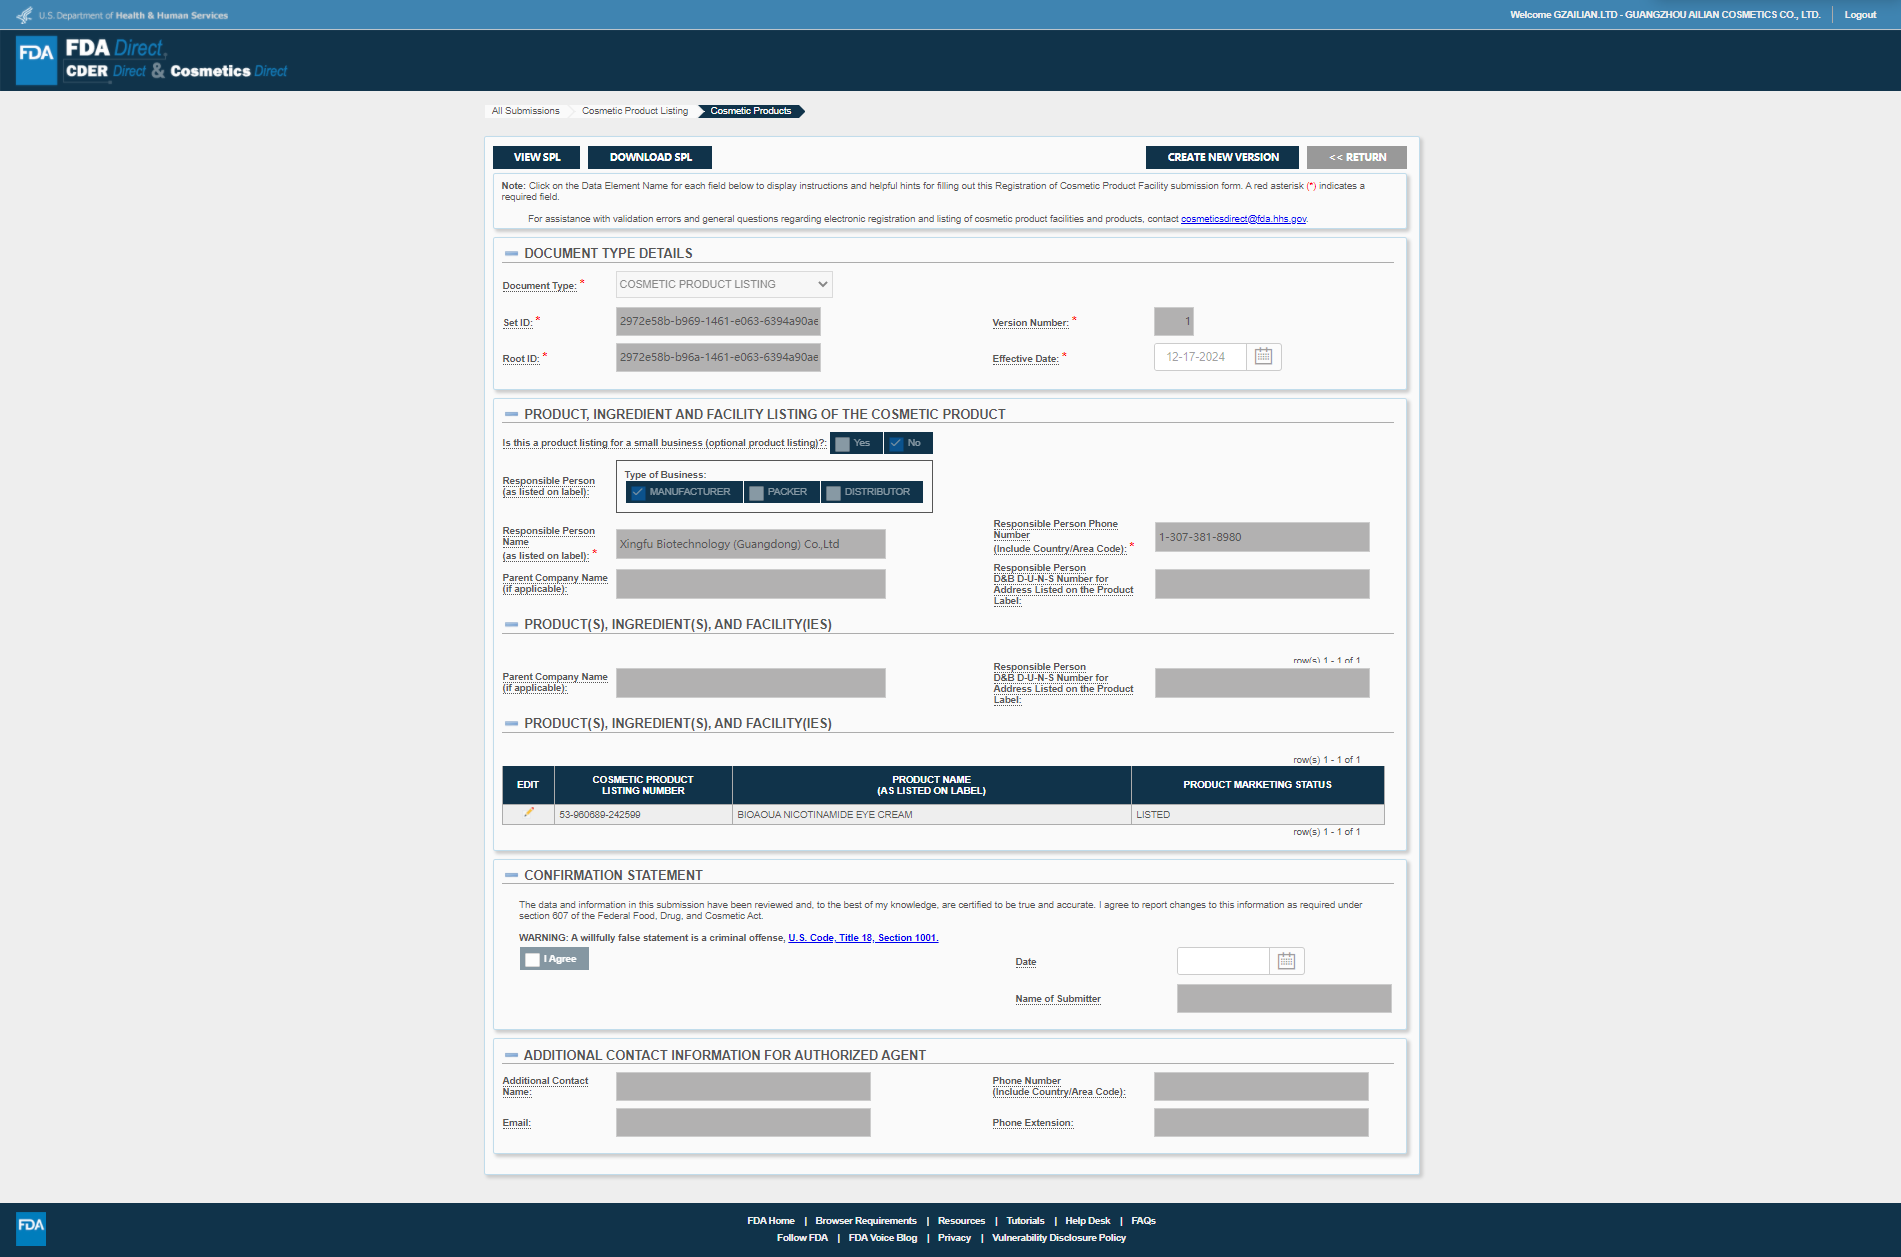
Task: Click the CREATE NEW VERSION button
Action: [x=1222, y=158]
